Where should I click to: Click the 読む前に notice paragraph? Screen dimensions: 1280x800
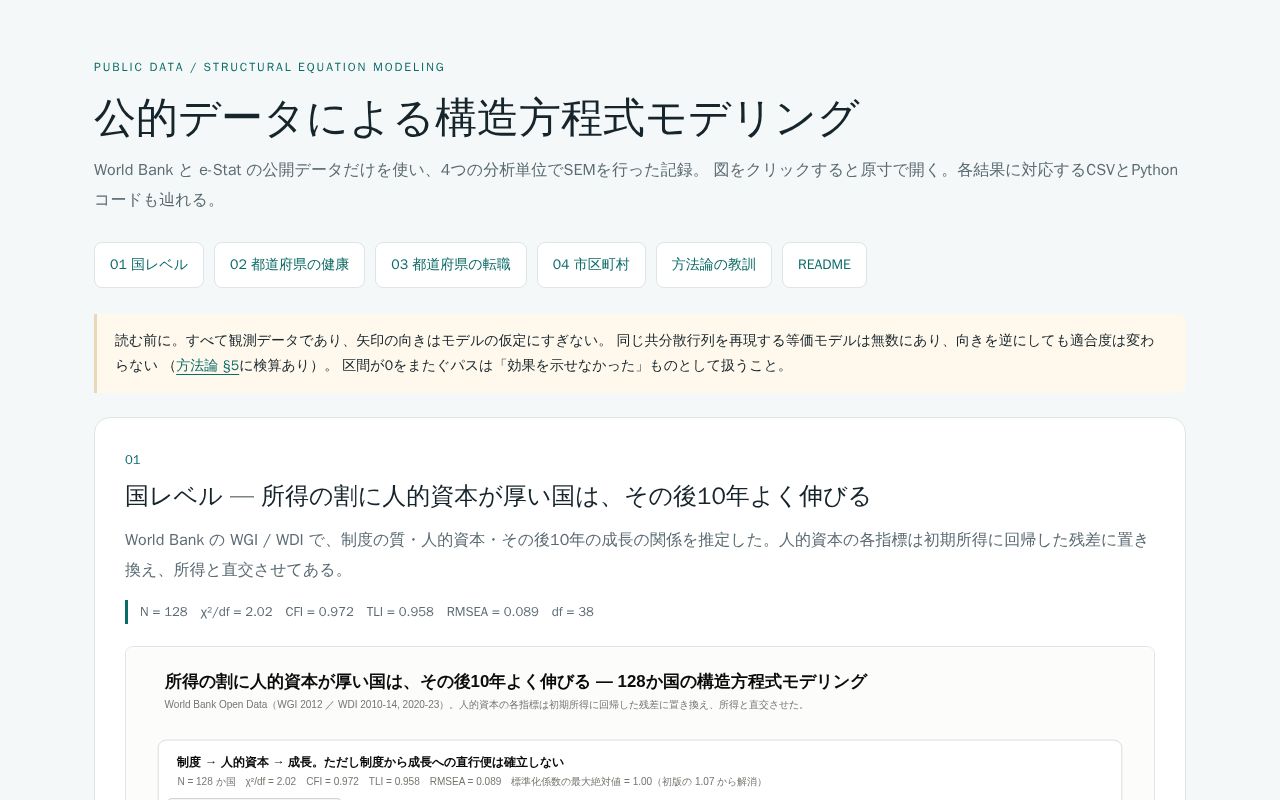[640, 353]
